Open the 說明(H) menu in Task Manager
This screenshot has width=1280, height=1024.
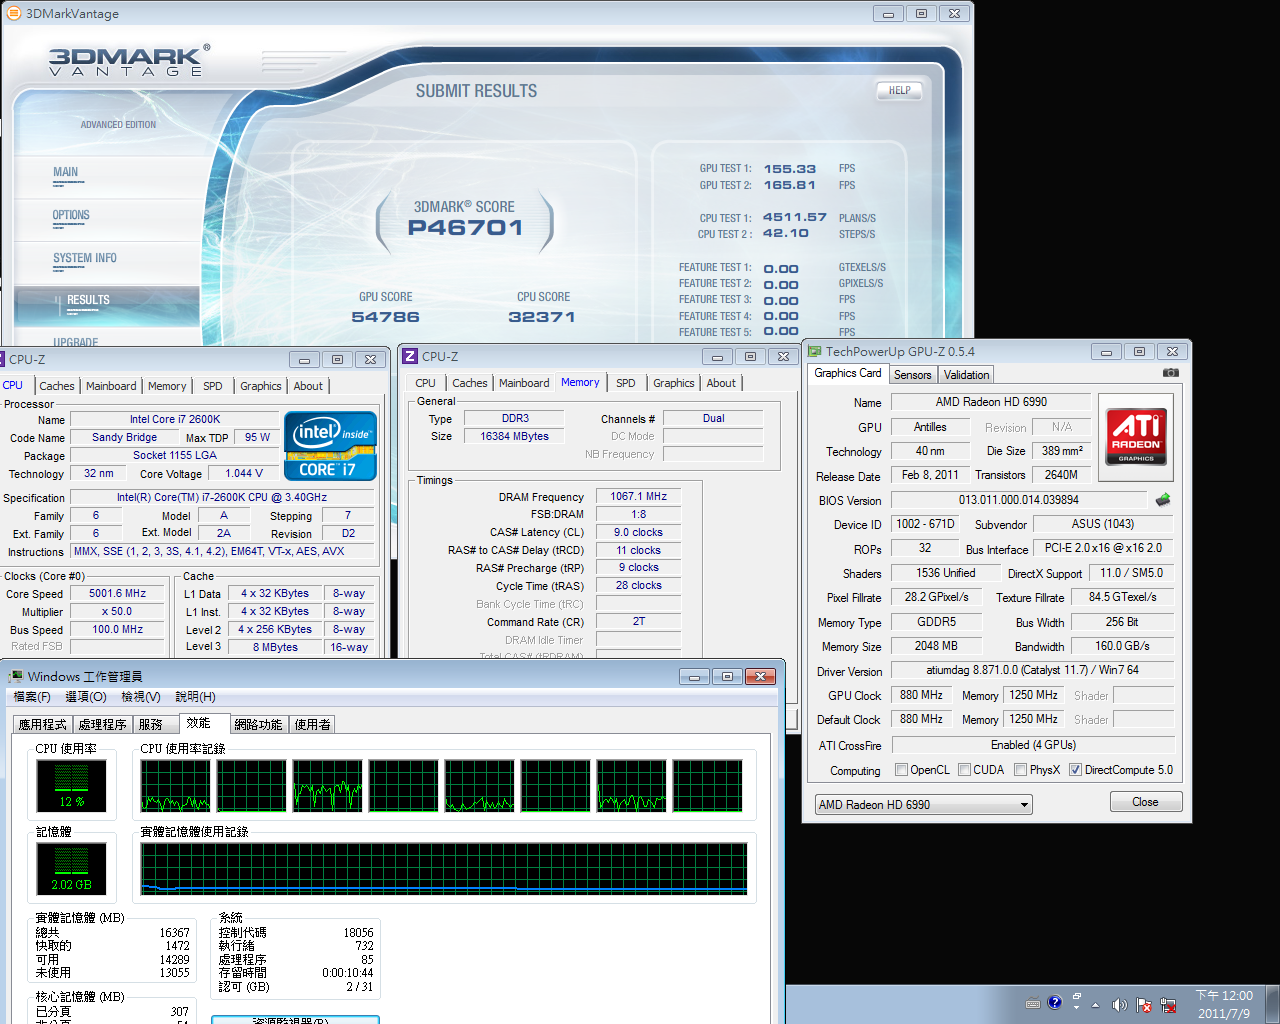coord(195,696)
